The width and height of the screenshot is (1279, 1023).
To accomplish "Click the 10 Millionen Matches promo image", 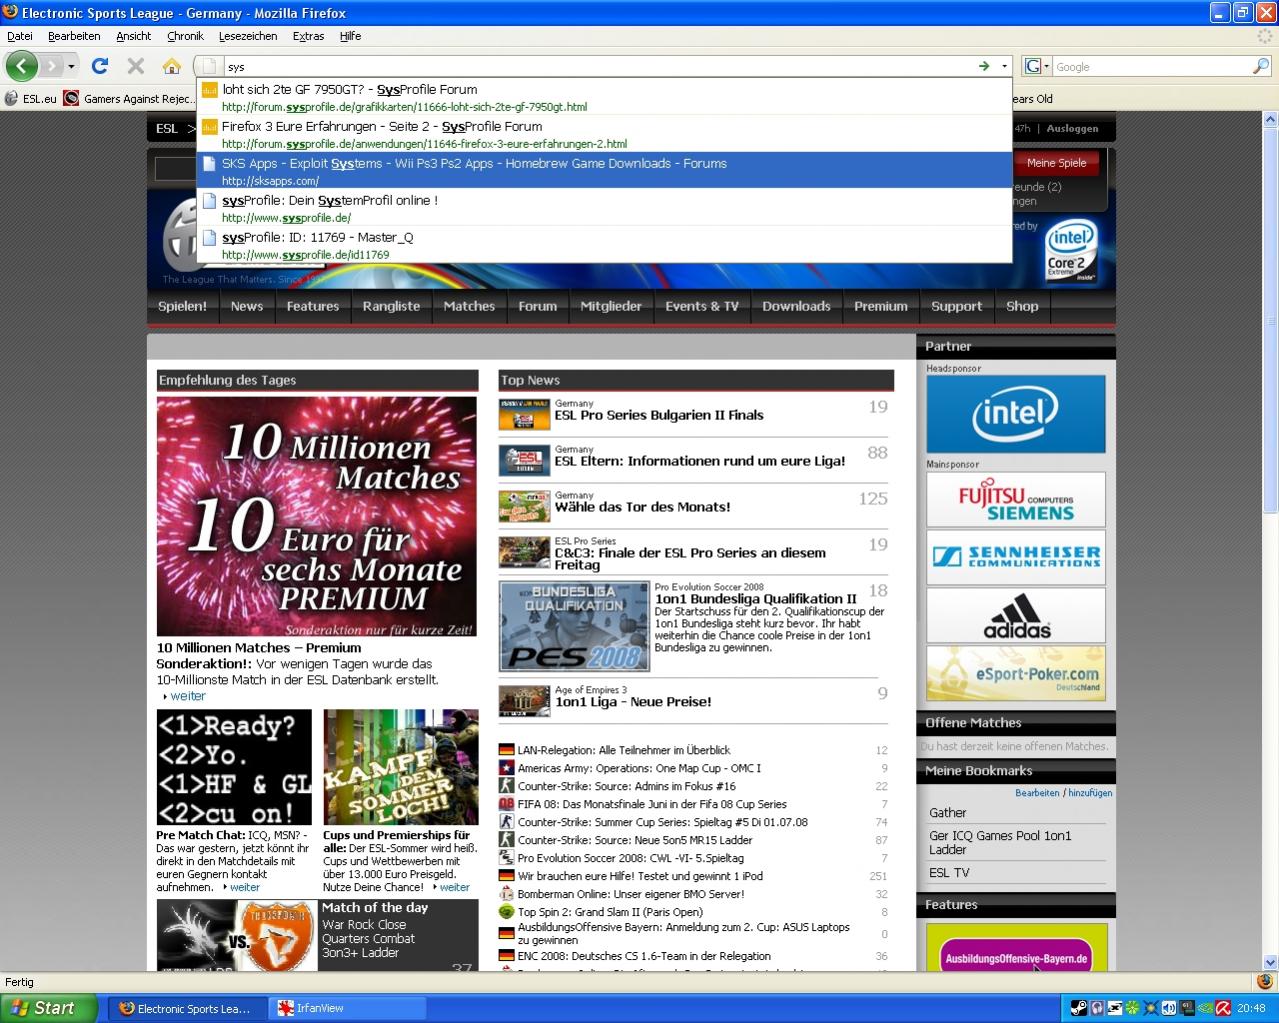I will pyautogui.click(x=317, y=517).
